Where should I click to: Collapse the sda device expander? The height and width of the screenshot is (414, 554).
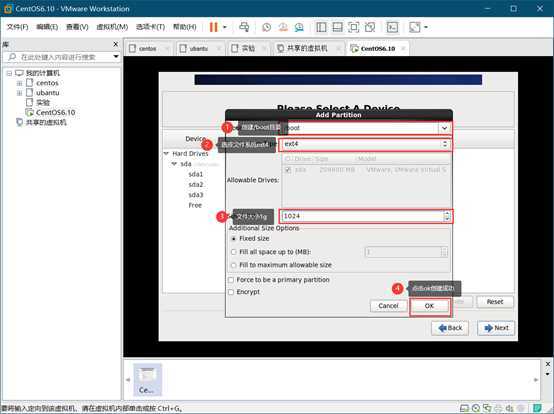(x=174, y=164)
